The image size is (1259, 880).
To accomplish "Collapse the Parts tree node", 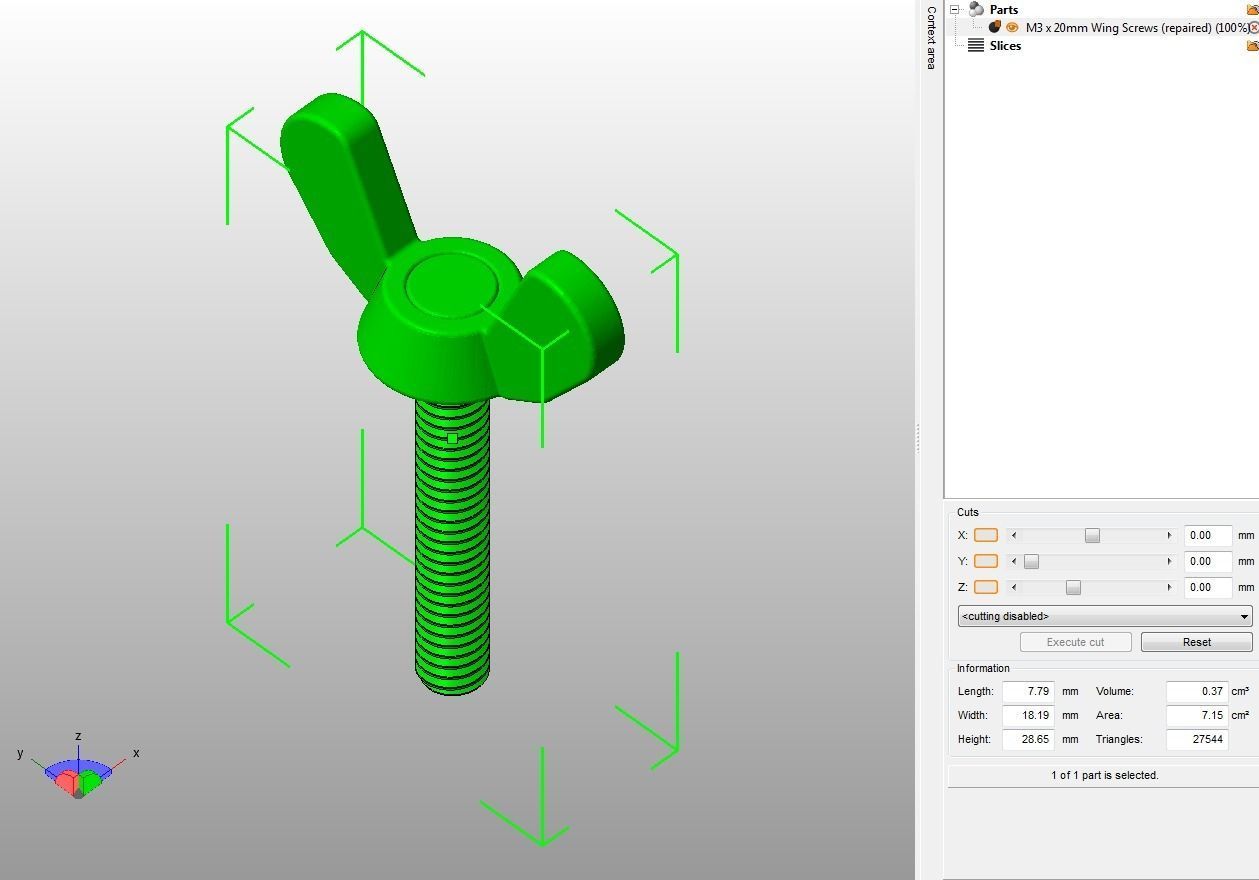I will tap(954, 9).
